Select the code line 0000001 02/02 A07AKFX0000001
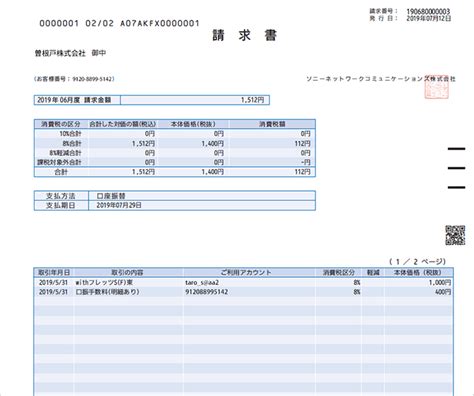The height and width of the screenshot is (396, 474). click(119, 23)
